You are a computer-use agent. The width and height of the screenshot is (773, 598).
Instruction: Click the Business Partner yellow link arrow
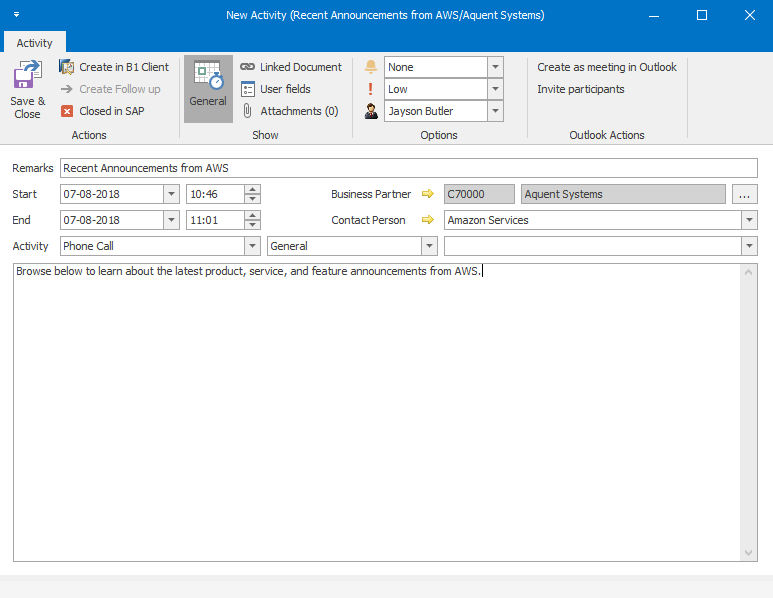(428, 194)
